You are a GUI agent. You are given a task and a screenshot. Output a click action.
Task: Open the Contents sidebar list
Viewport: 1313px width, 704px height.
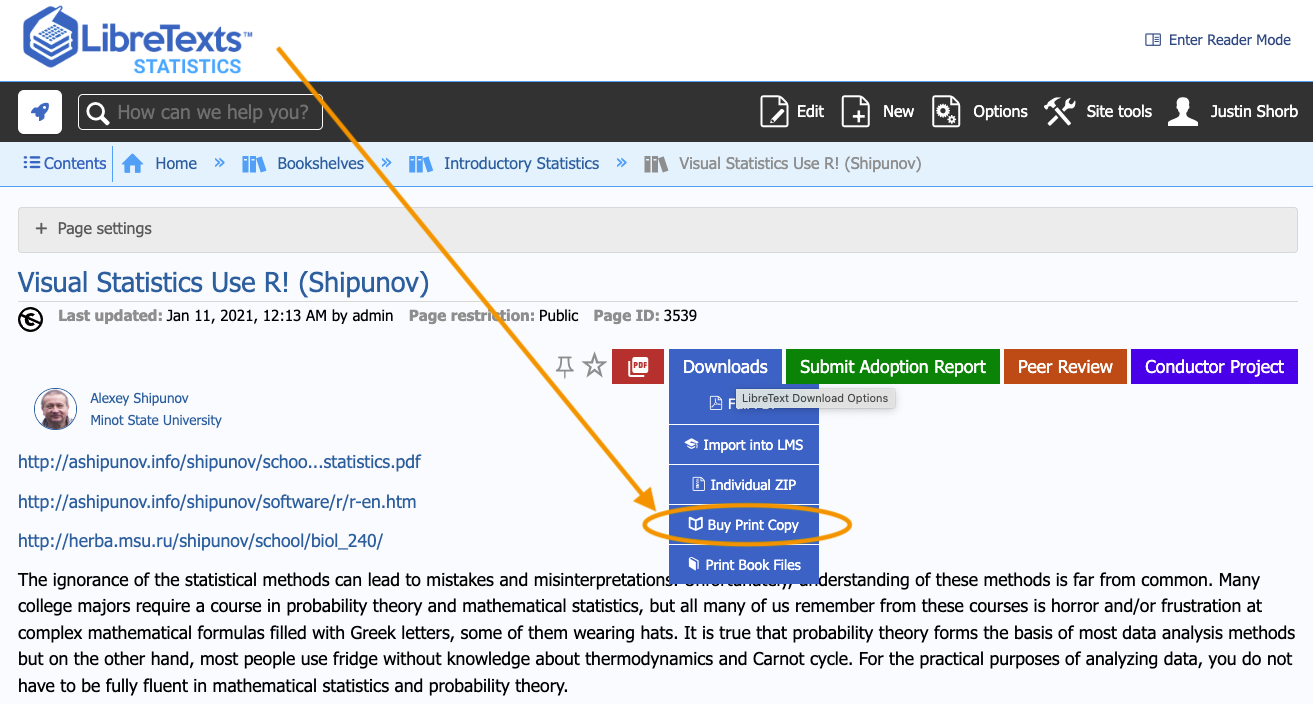click(x=65, y=164)
